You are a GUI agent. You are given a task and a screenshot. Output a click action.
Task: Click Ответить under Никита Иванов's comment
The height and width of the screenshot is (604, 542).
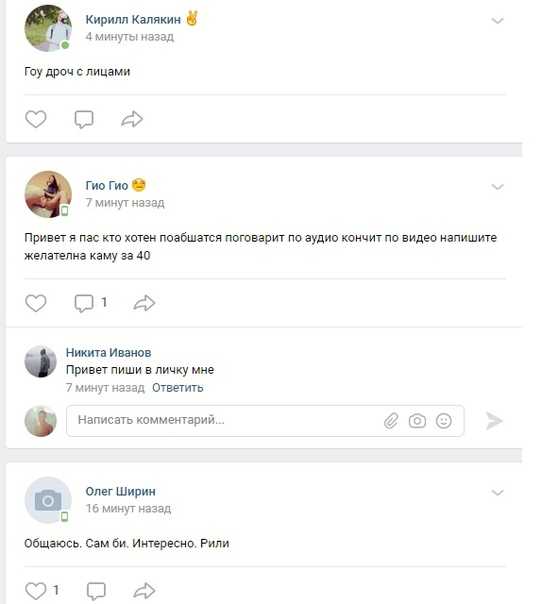(178, 388)
